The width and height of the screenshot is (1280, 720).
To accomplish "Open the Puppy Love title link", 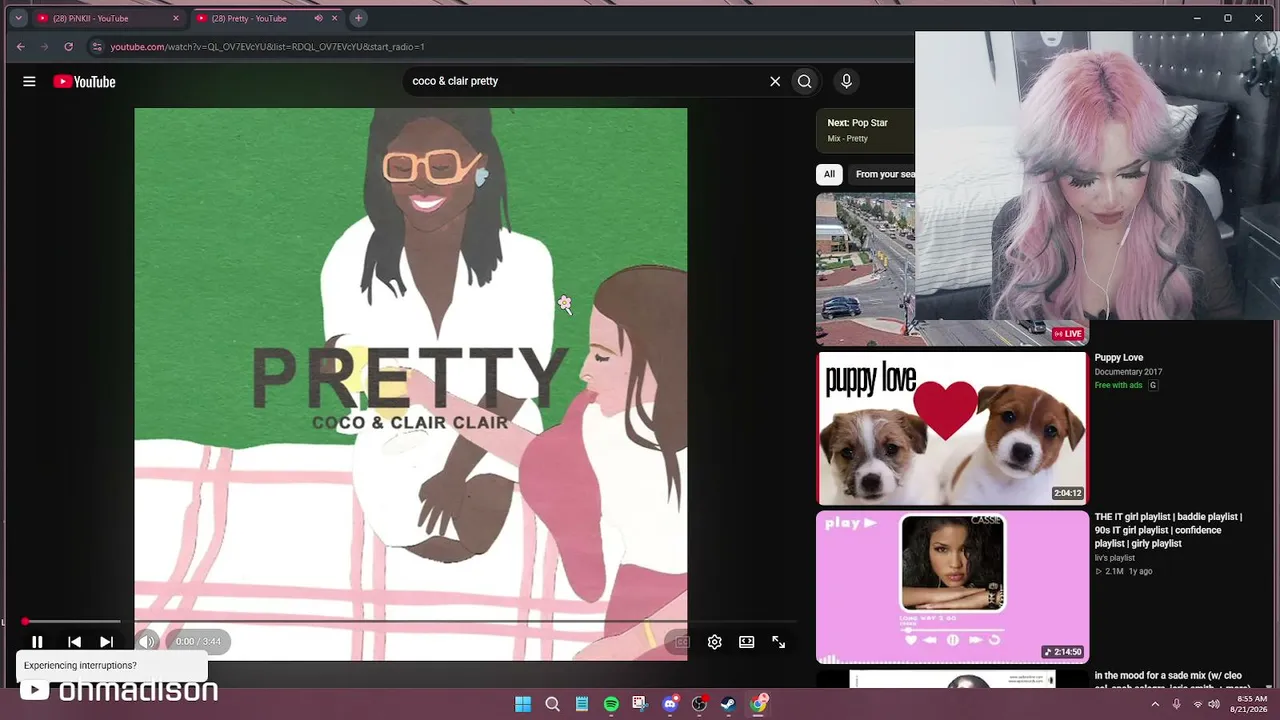I will click(x=1119, y=358).
